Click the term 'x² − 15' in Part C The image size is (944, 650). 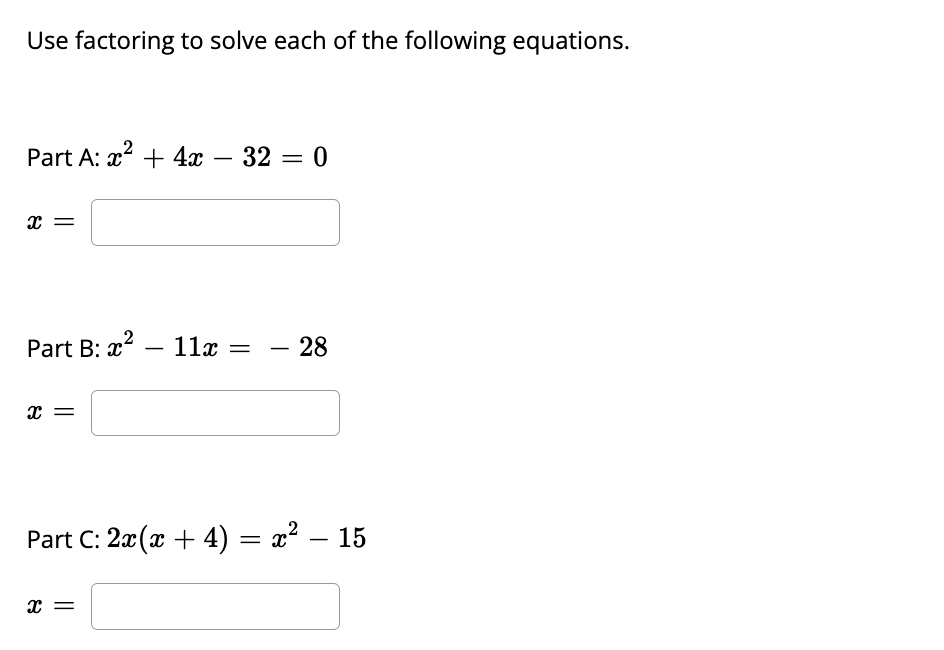pyautogui.click(x=321, y=538)
